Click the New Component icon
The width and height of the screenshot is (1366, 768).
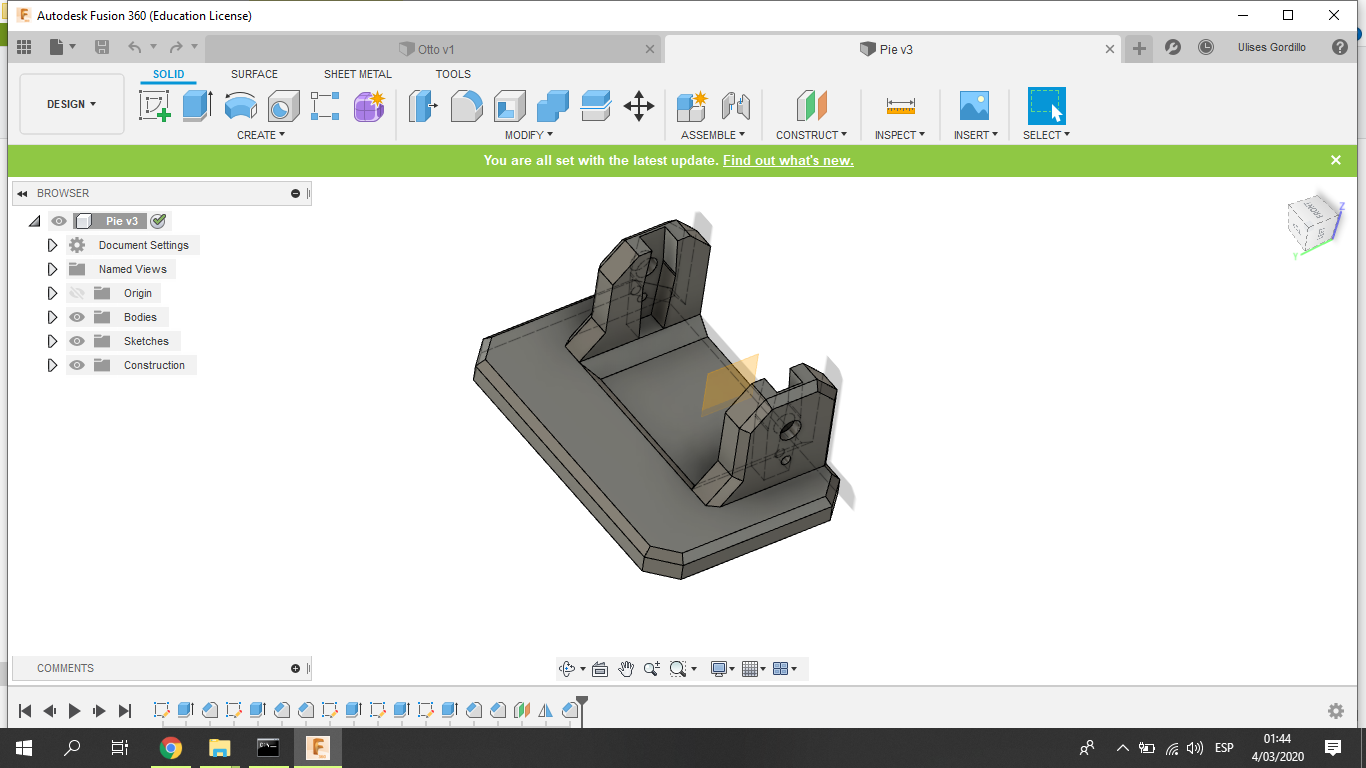(x=692, y=105)
